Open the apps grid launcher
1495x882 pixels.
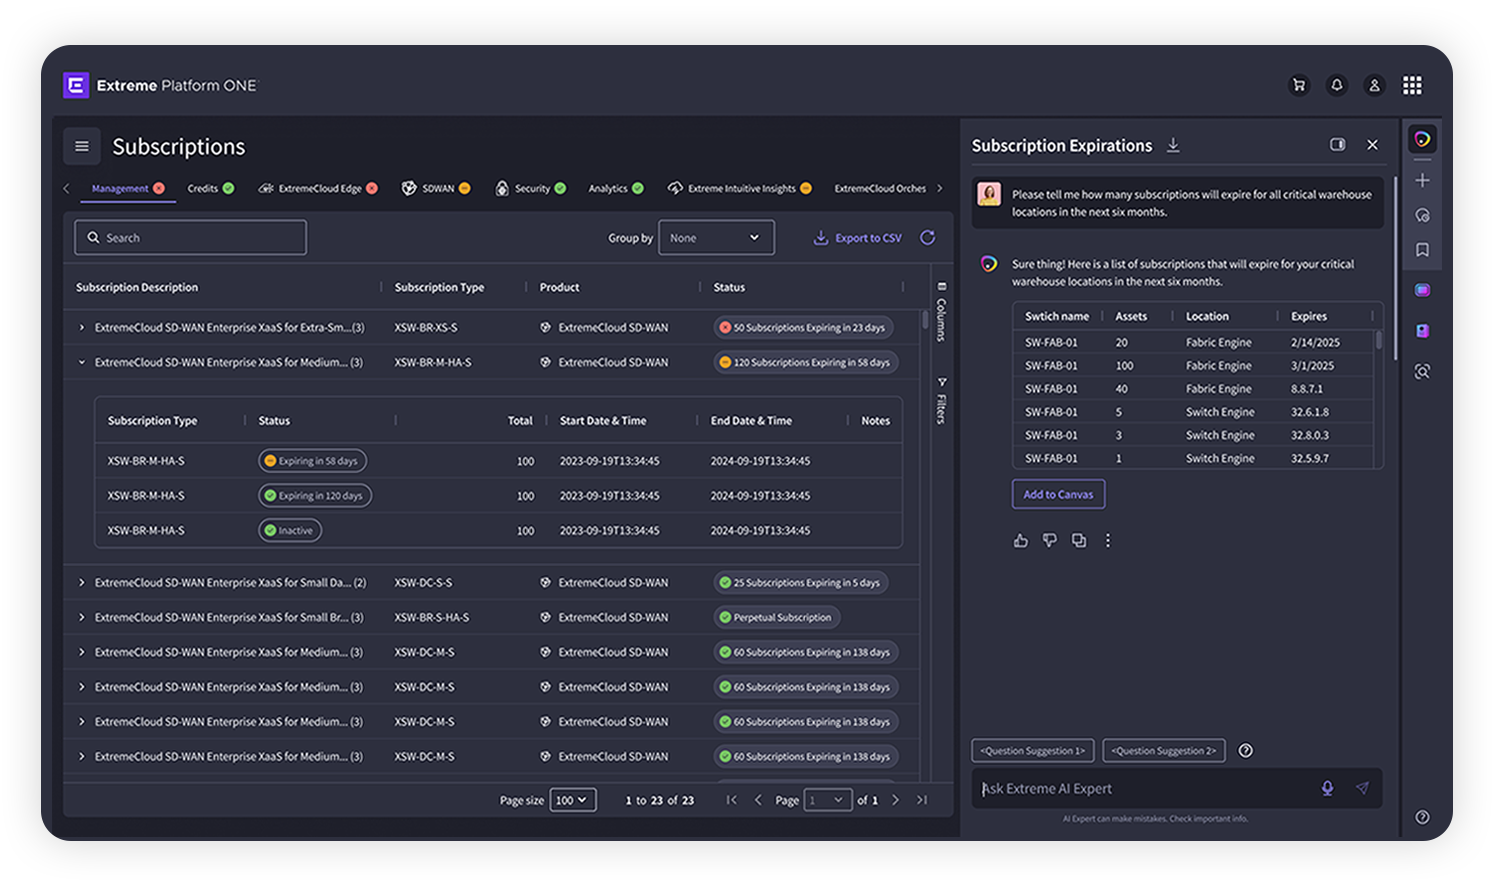(x=1412, y=86)
